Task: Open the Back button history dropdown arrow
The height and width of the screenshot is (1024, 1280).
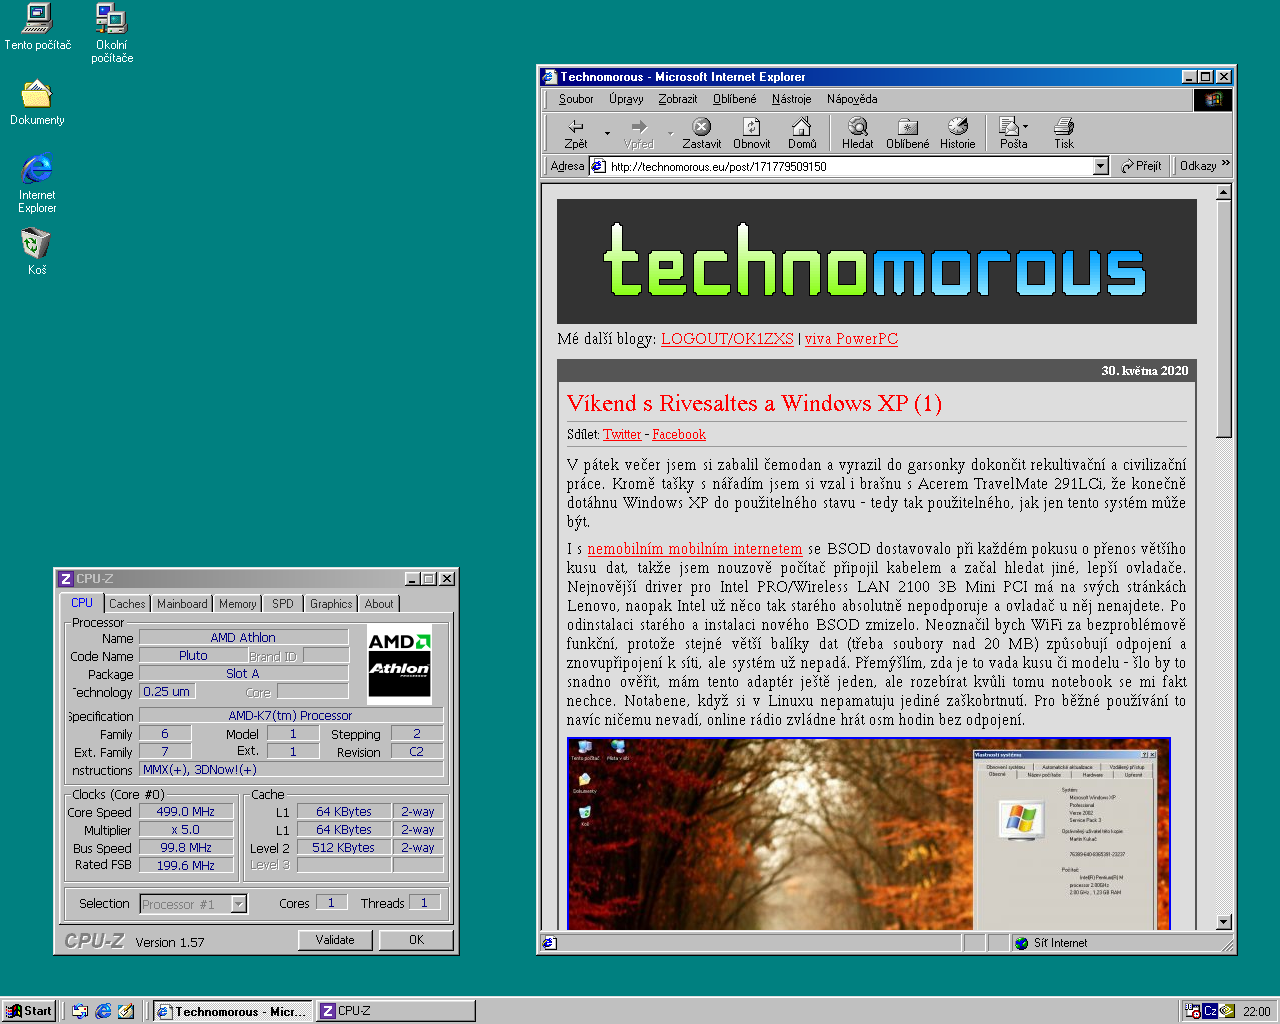Action: pos(607,133)
